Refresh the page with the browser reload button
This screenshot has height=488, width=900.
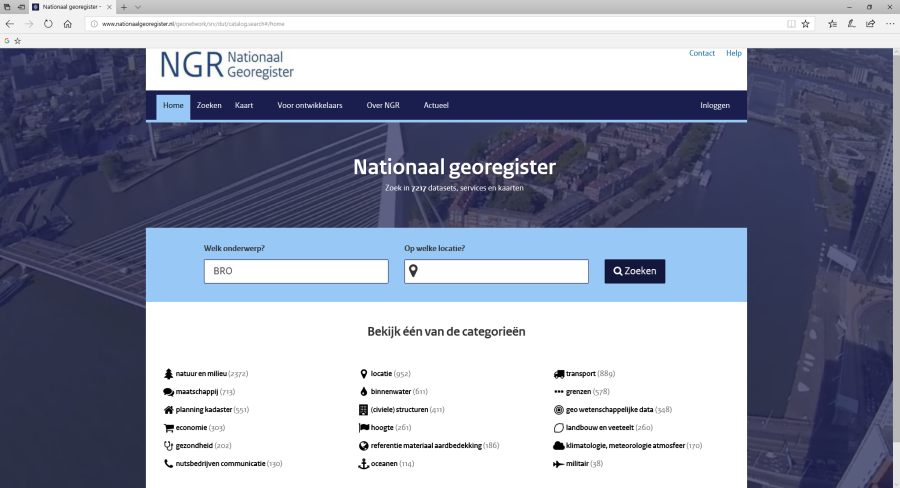(x=48, y=23)
